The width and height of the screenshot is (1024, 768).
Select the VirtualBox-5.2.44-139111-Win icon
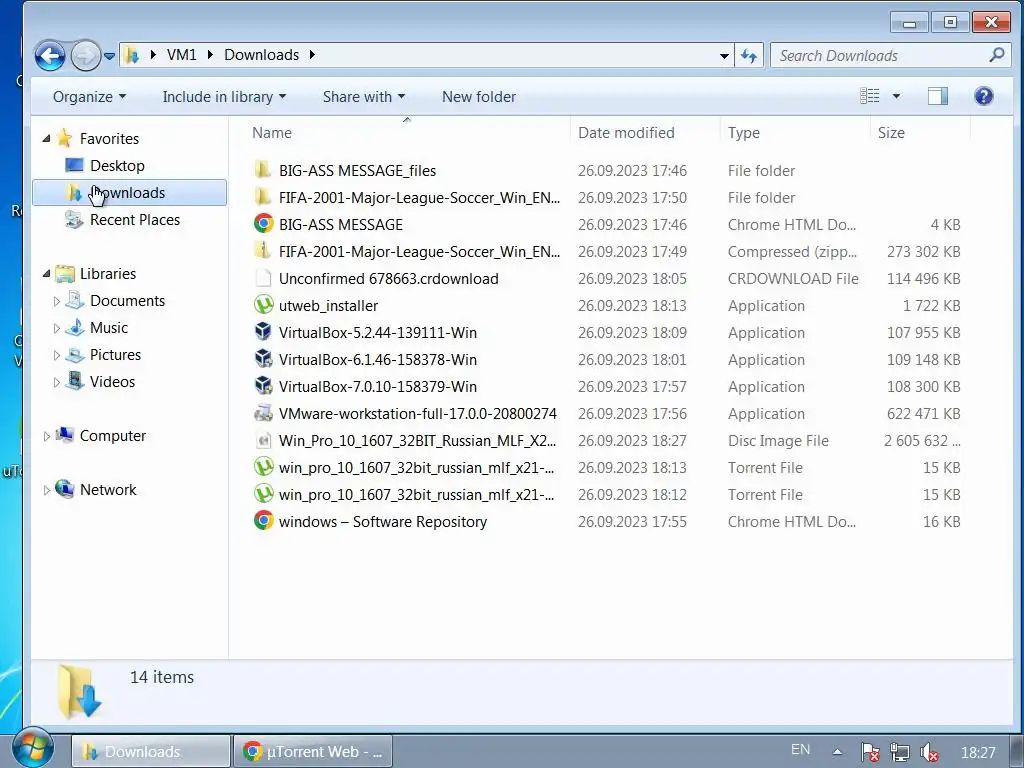[263, 332]
